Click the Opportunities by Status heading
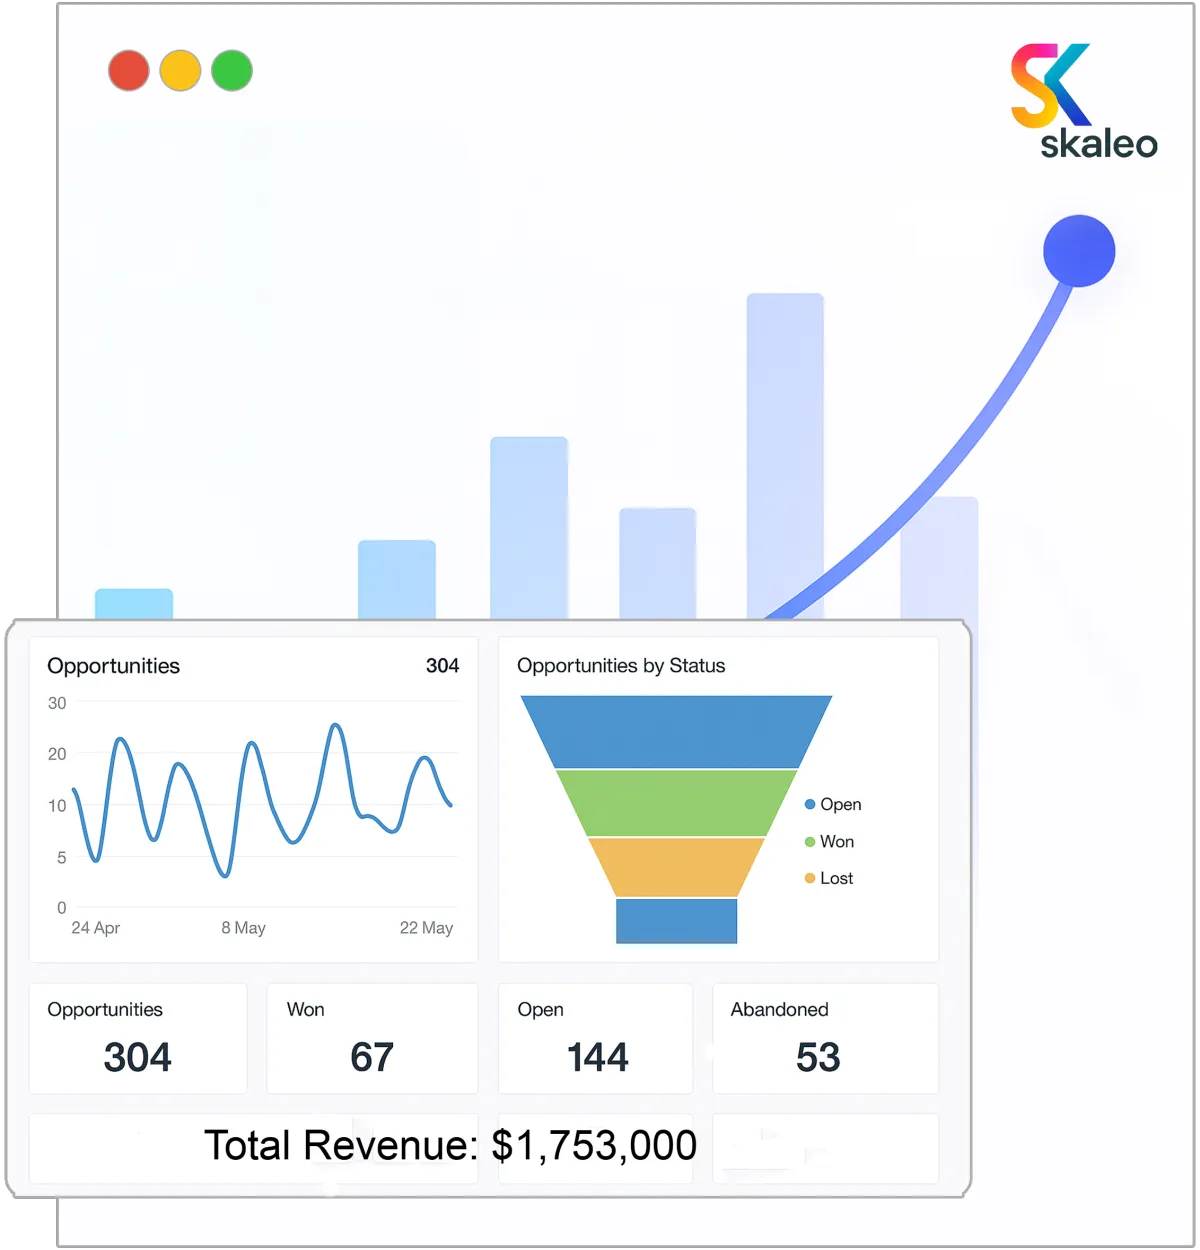The height and width of the screenshot is (1250, 1200). click(x=621, y=666)
